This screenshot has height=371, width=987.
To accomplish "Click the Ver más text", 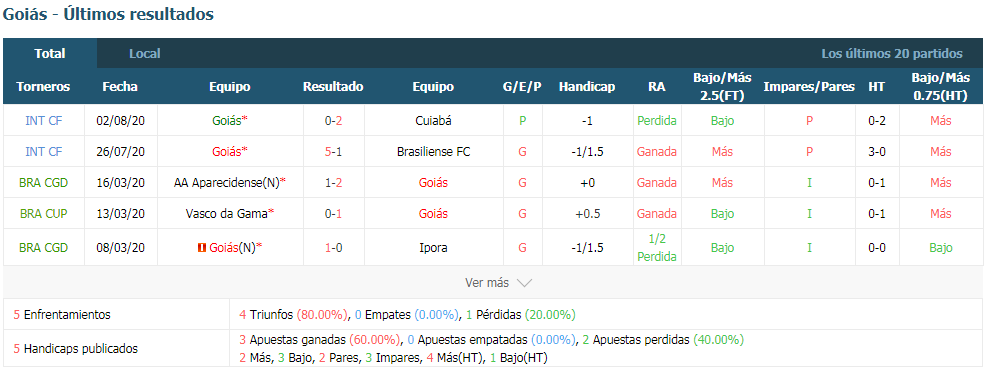I will pyautogui.click(x=487, y=283).
